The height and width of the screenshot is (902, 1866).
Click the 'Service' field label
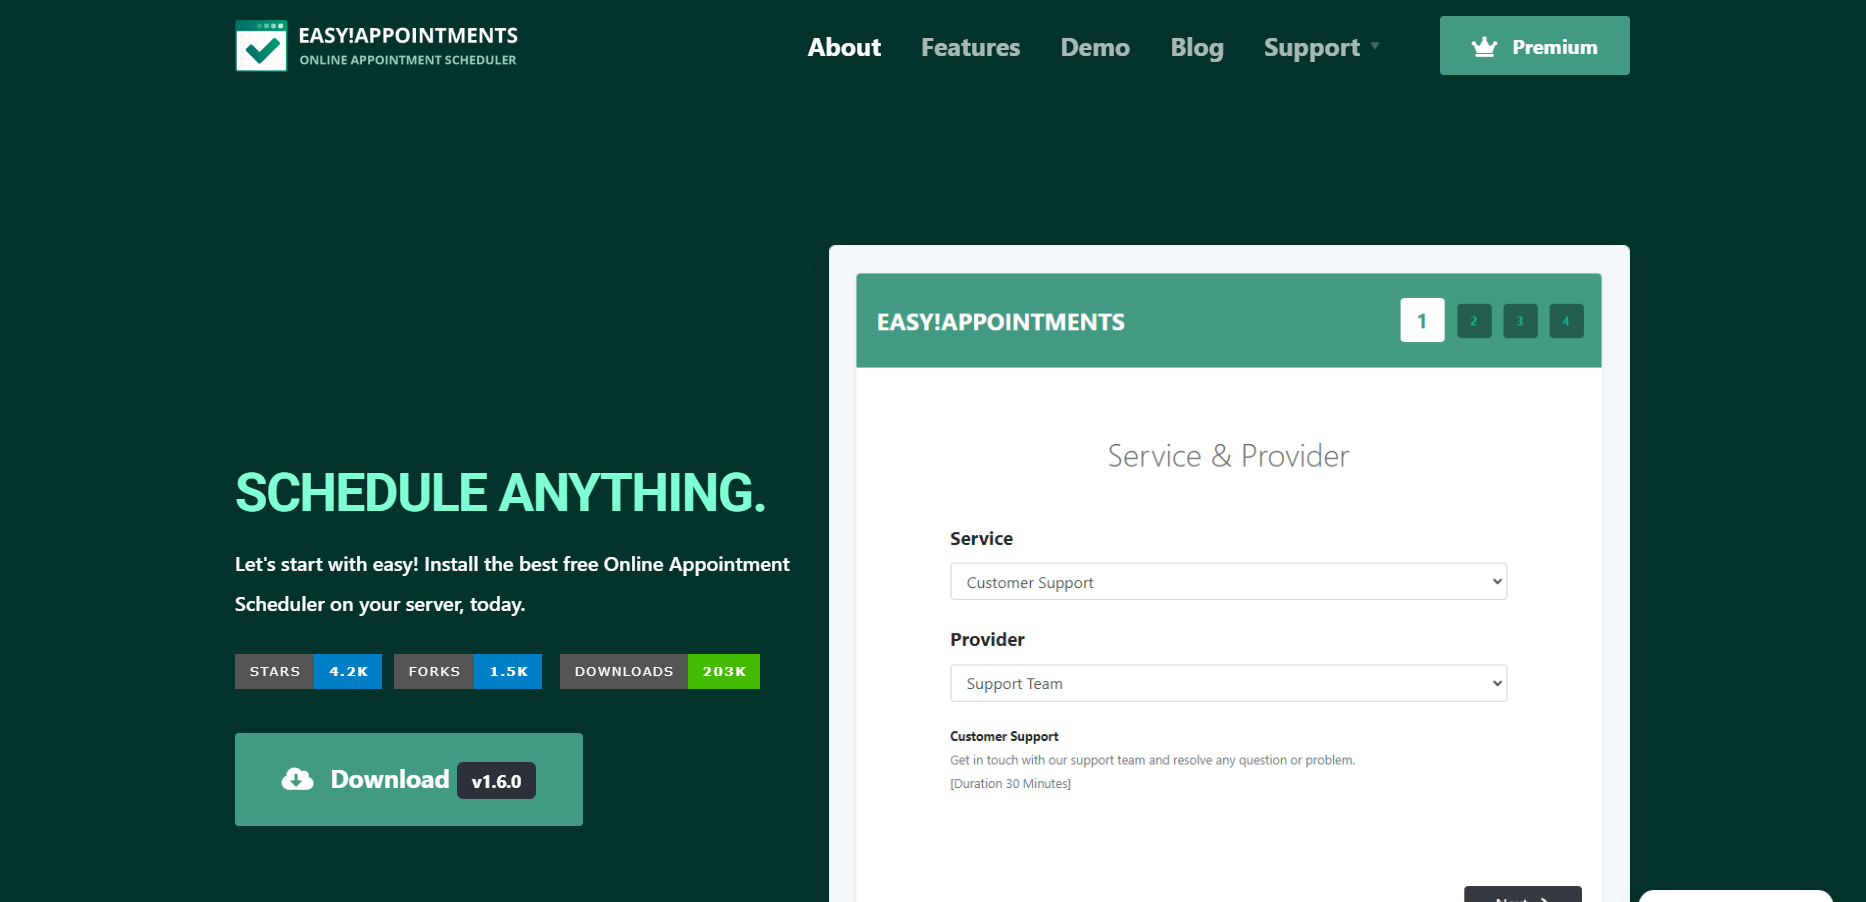pyautogui.click(x=981, y=538)
